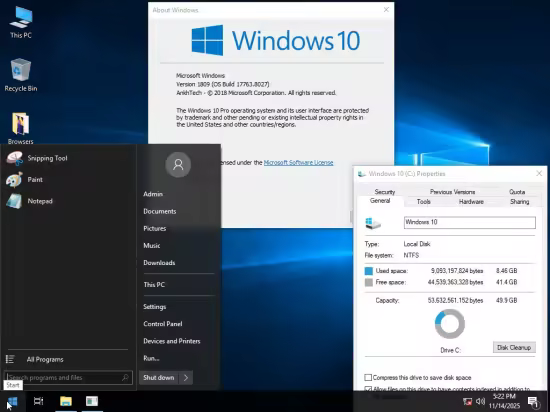
Task: Open the volume speaker tray icon
Action: pos(480,401)
